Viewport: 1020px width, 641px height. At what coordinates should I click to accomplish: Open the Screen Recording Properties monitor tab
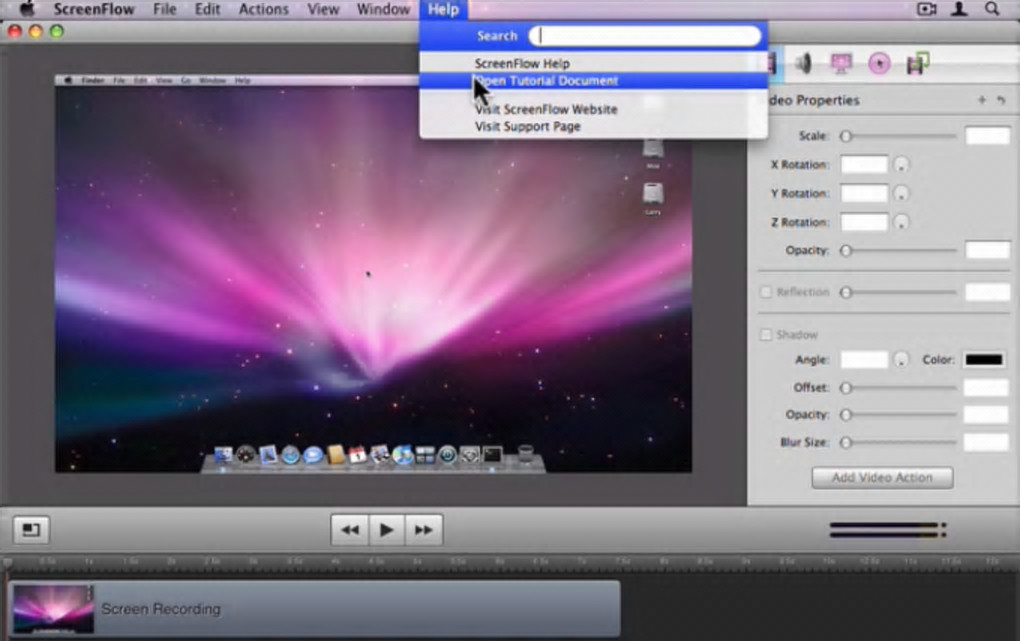coord(841,63)
